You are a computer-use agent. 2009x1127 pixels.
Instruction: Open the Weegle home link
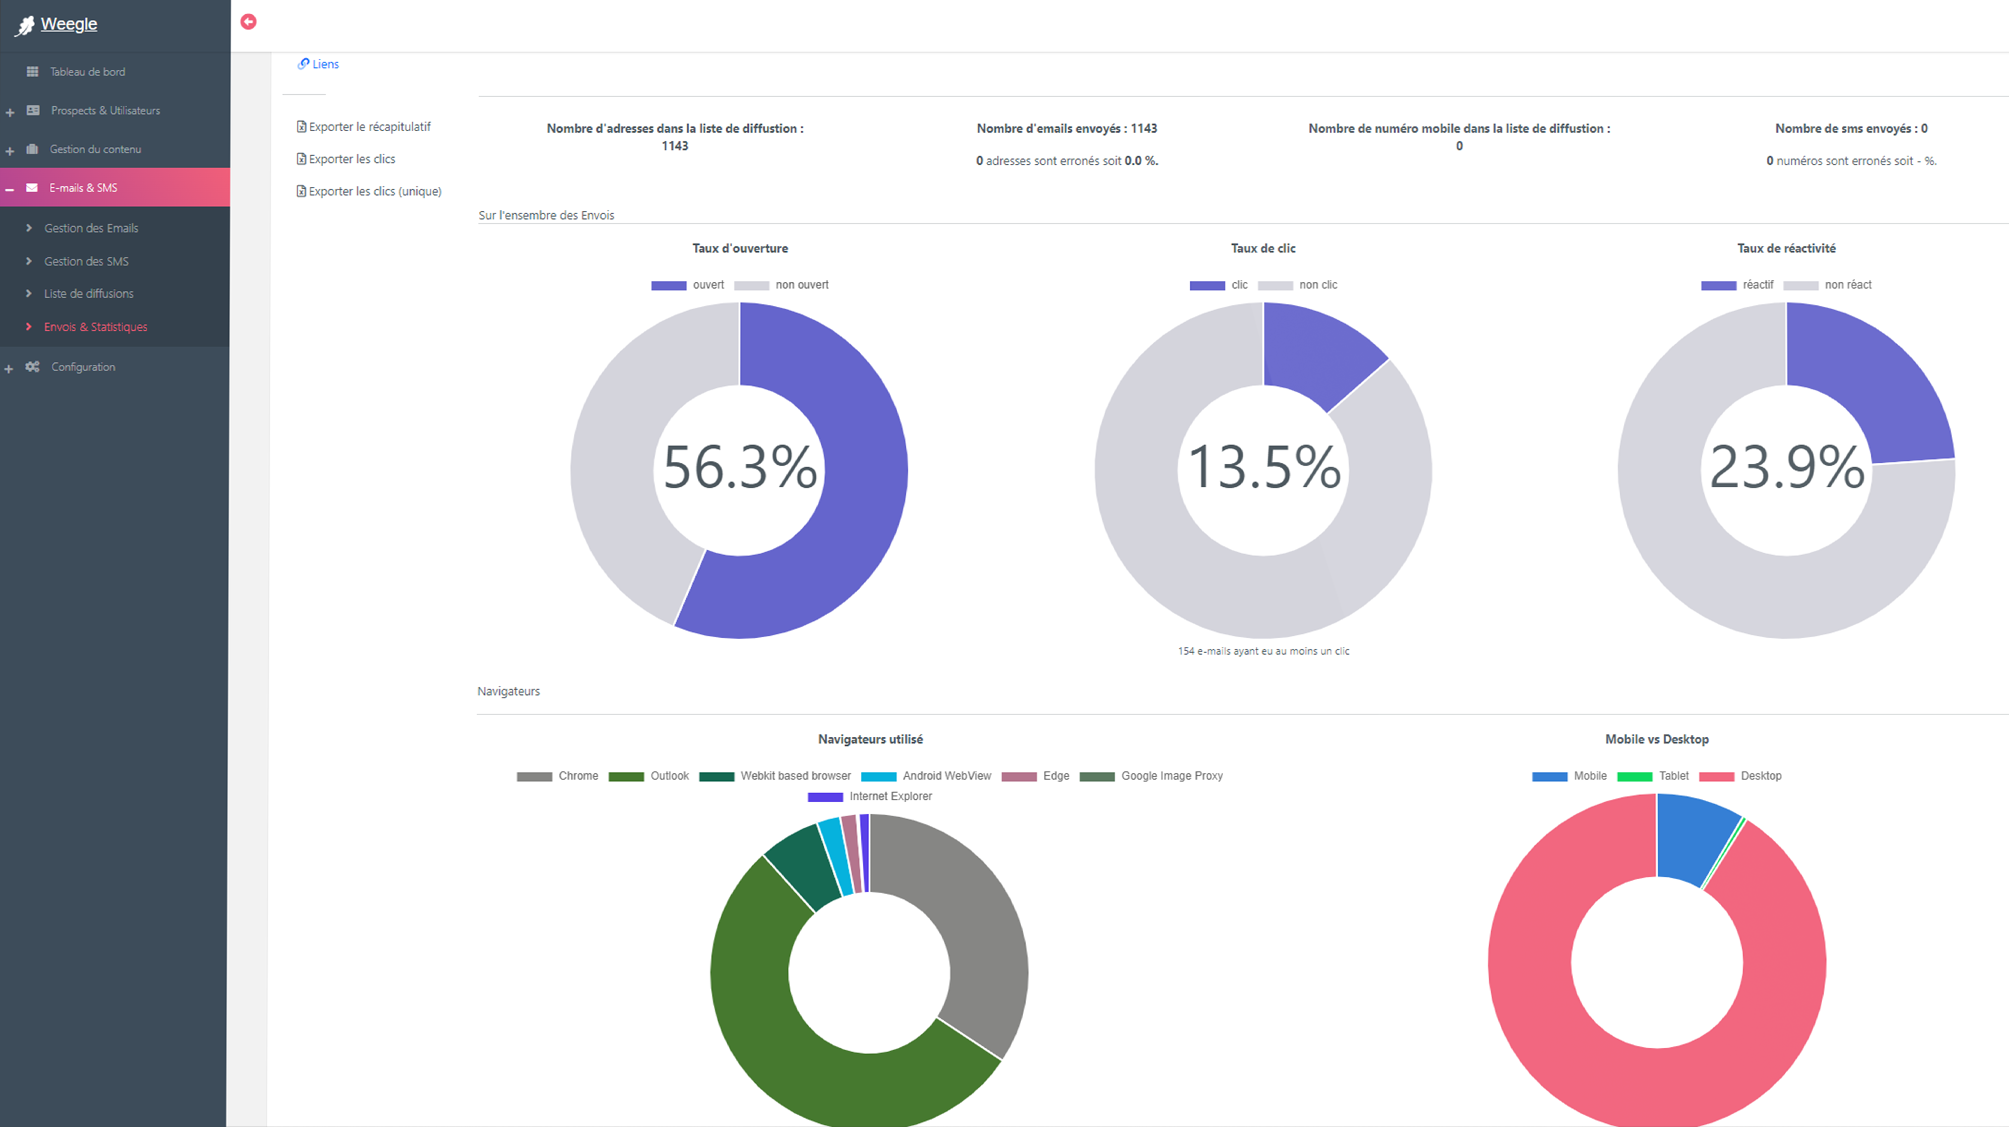pyautogui.click(x=68, y=24)
